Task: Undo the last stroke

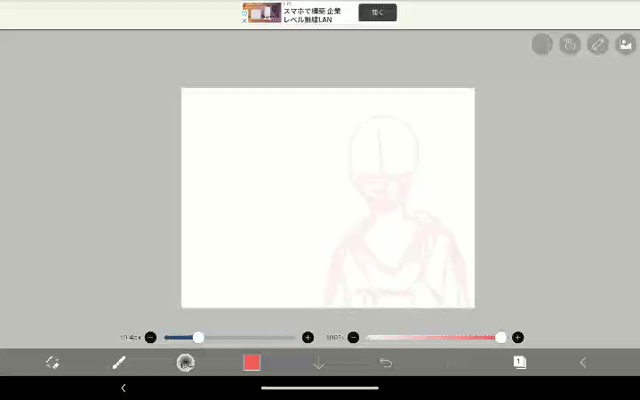Action: [x=385, y=362]
